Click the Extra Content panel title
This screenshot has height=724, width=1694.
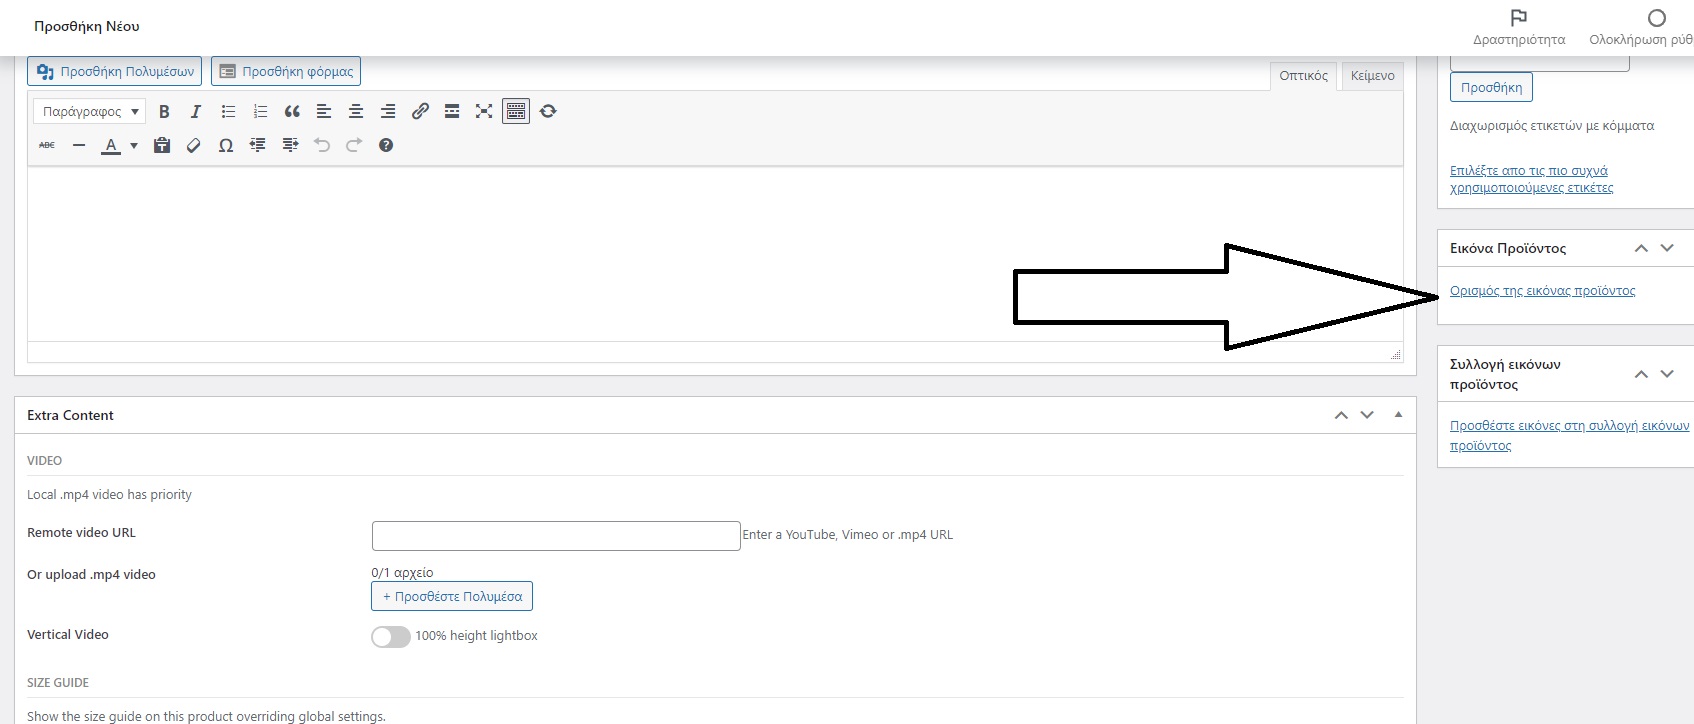click(x=71, y=415)
